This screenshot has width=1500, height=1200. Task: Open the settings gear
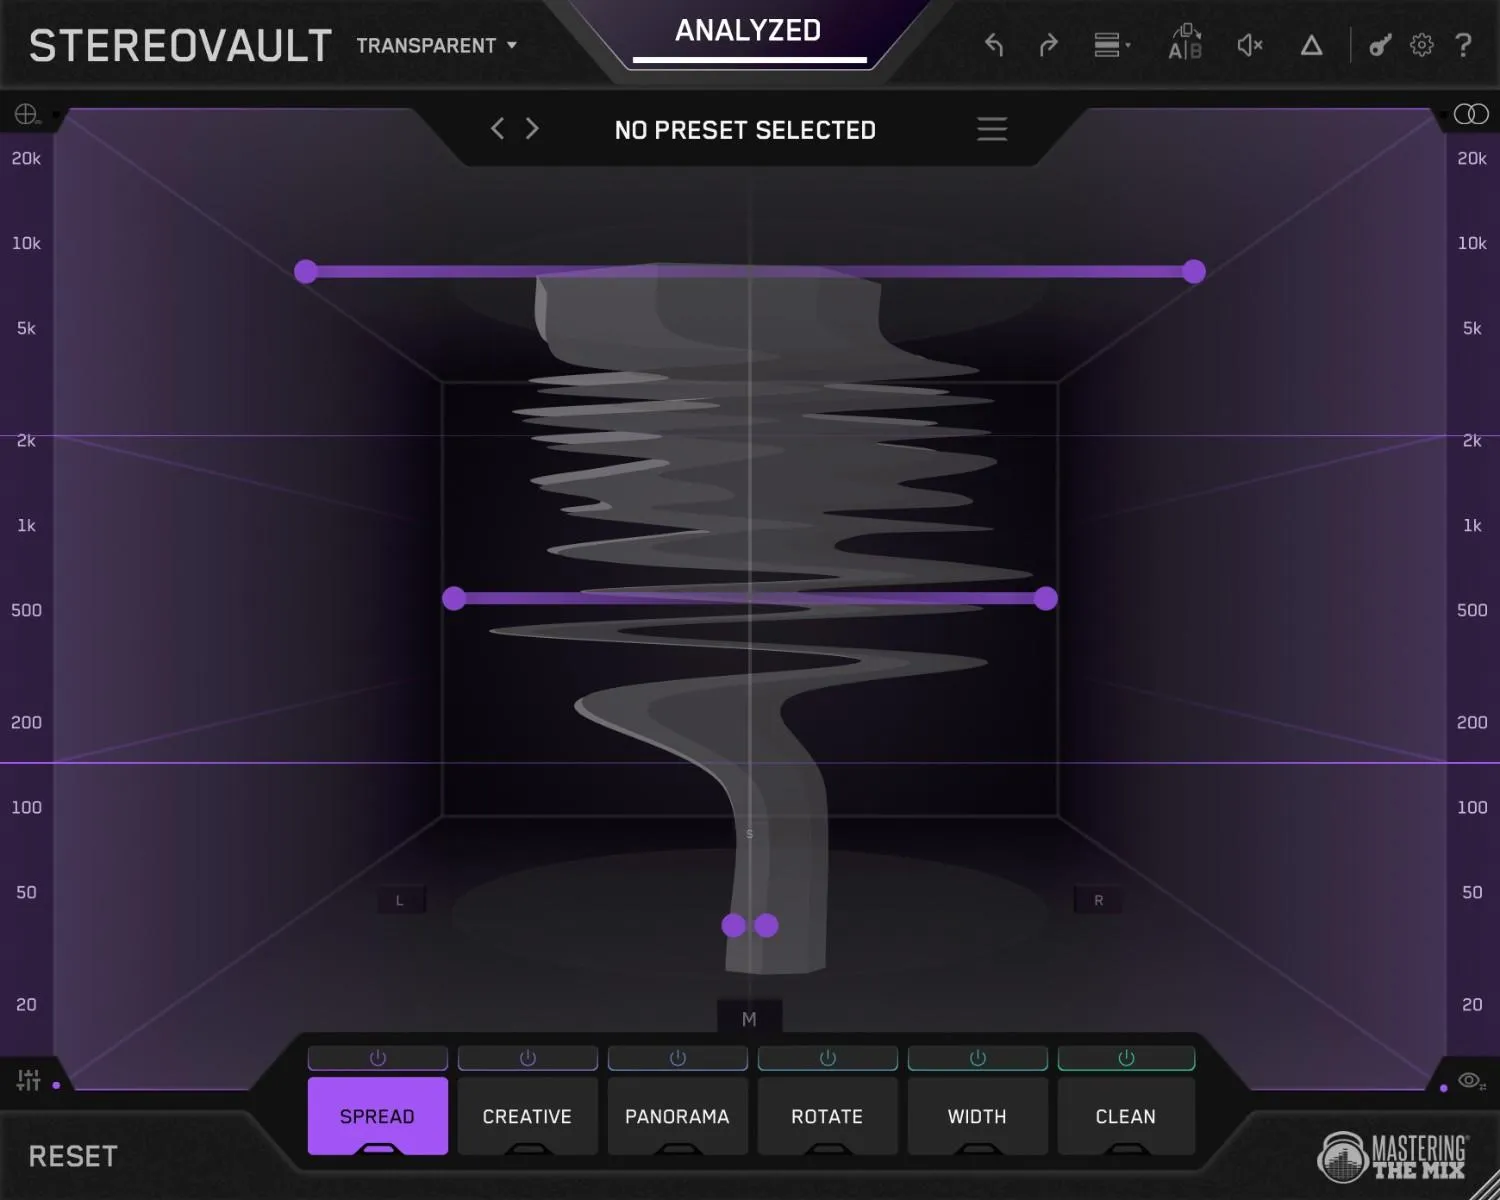(1422, 45)
